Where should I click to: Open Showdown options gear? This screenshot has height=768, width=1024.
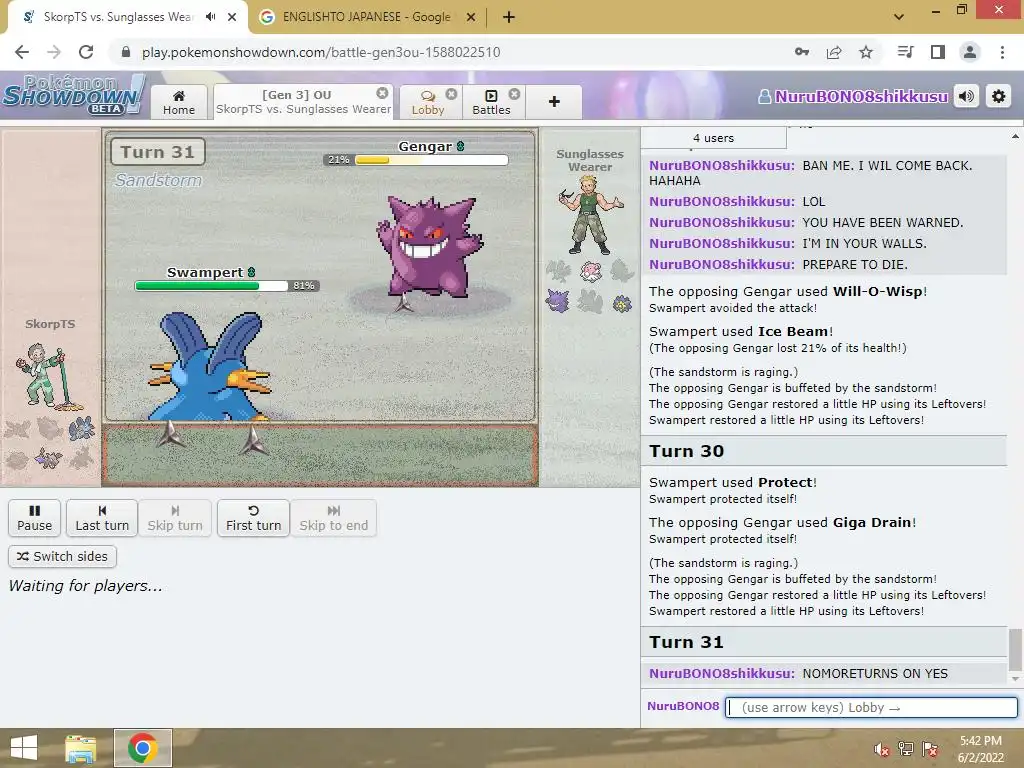click(x=999, y=97)
